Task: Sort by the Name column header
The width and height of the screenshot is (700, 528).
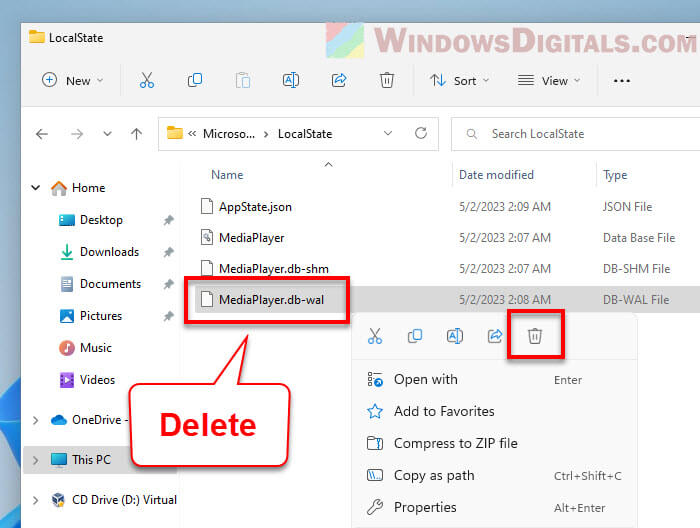Action: pyautogui.click(x=227, y=175)
